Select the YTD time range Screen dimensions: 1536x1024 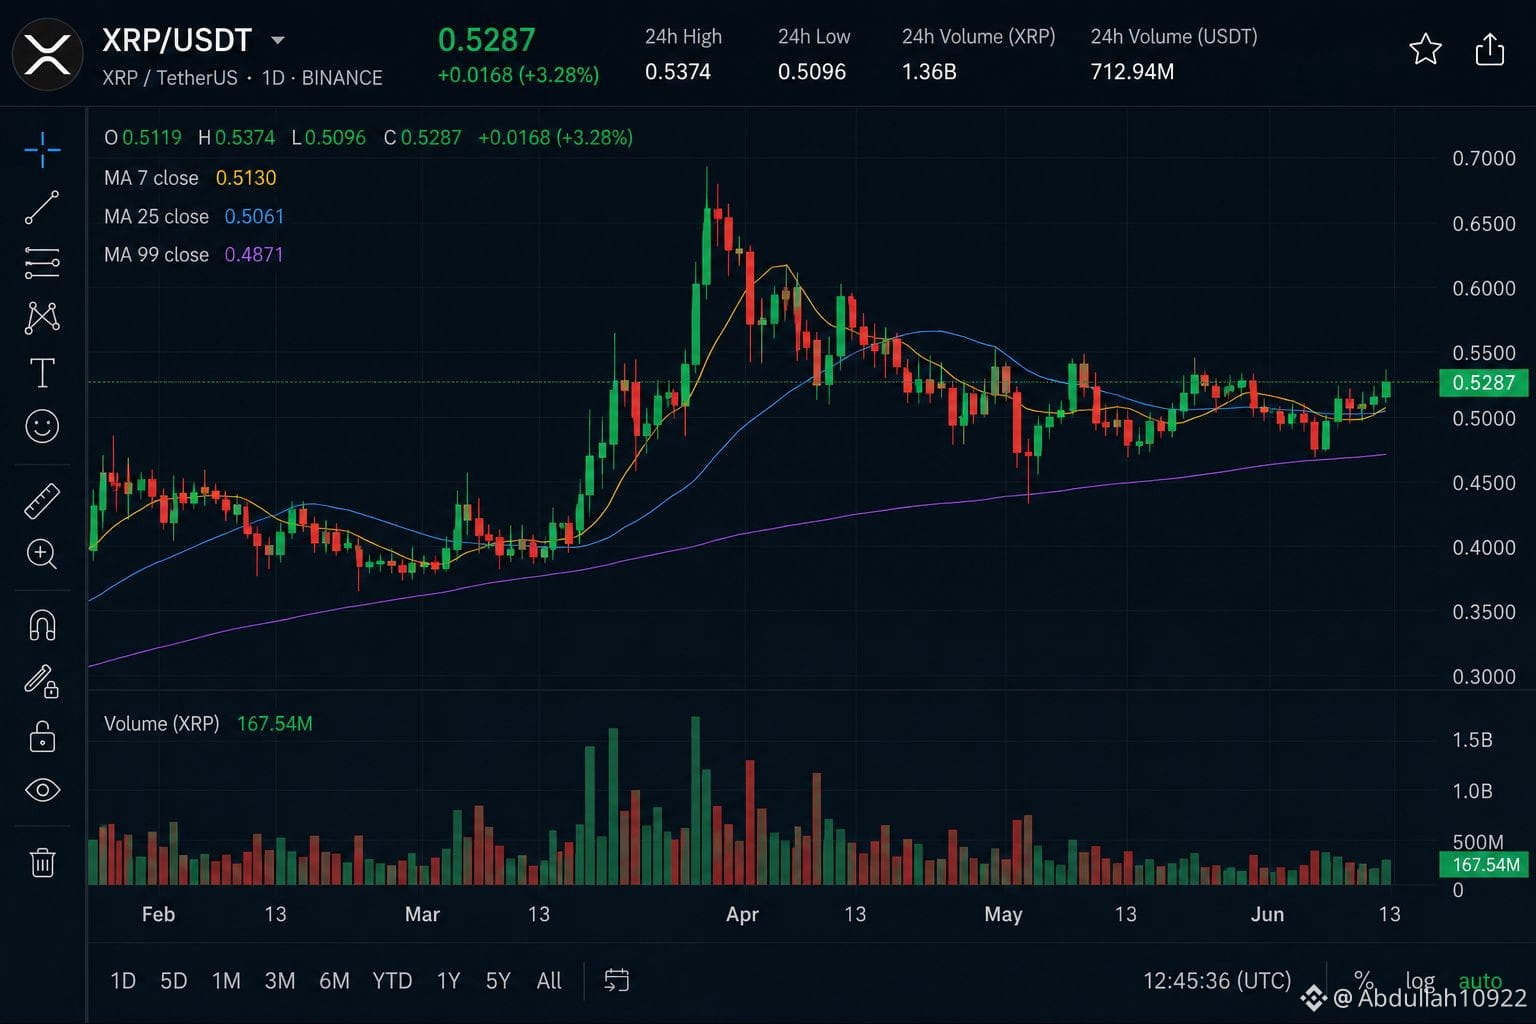point(392,981)
